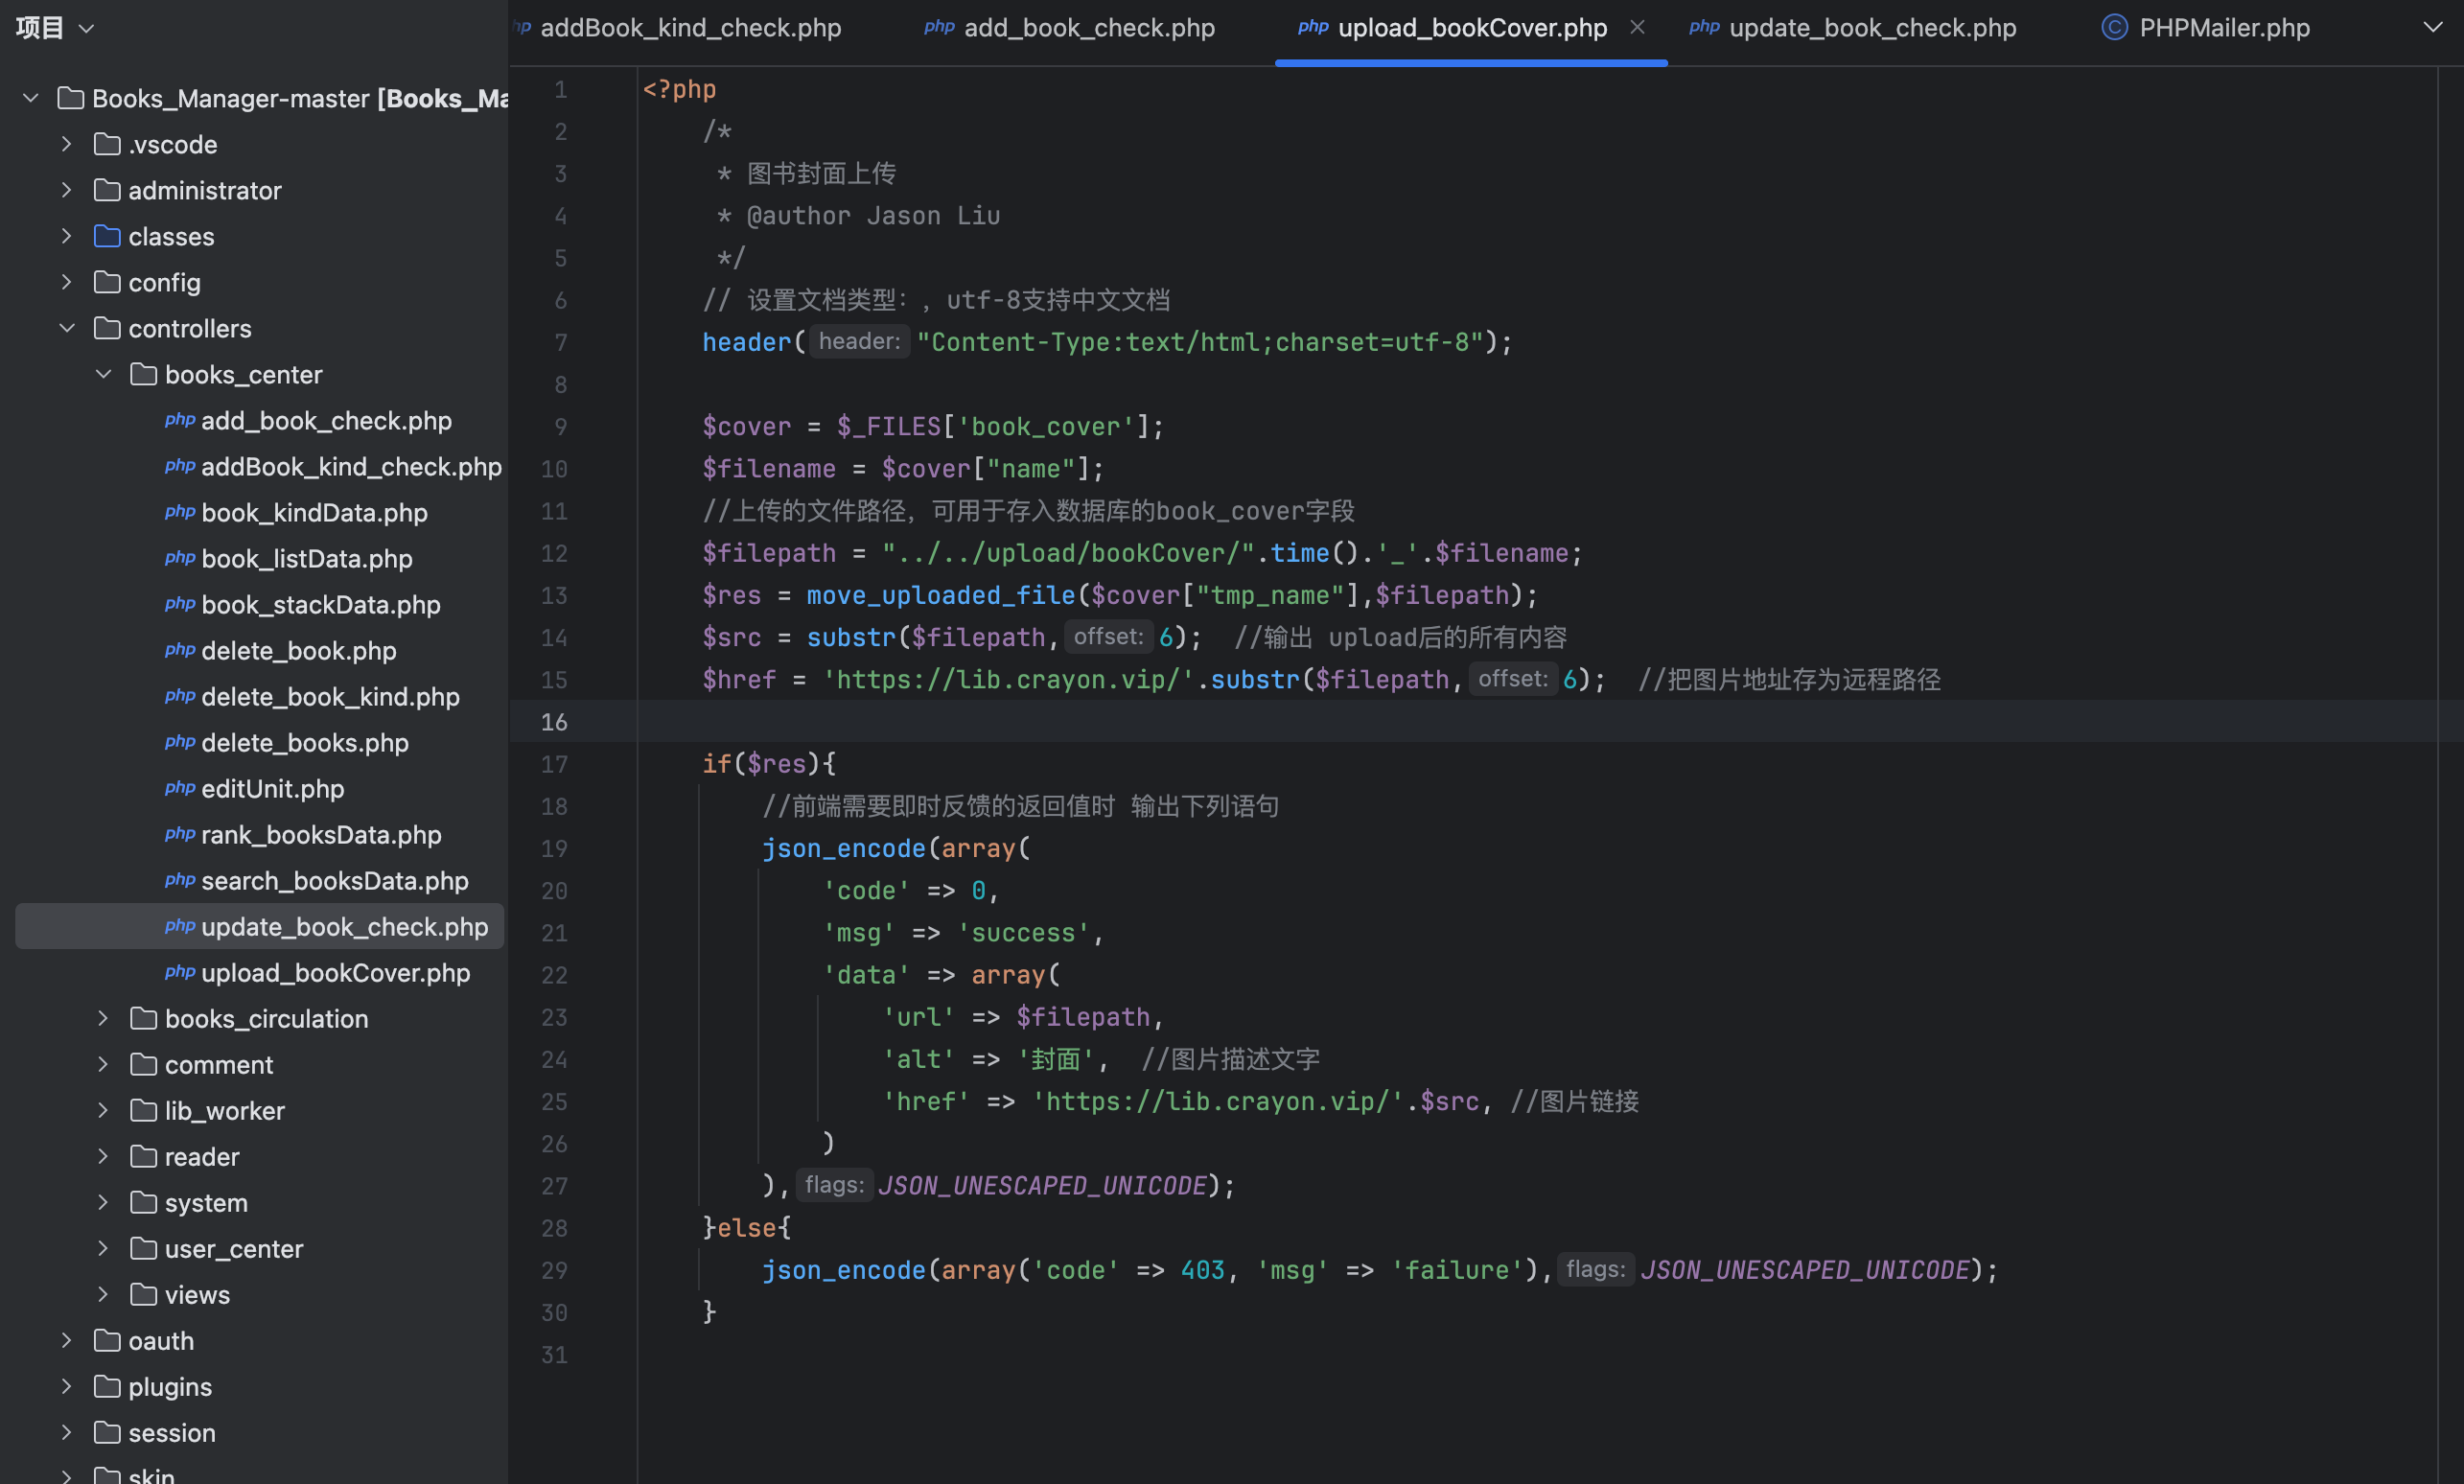Switch to the add_book_check.php tab

click(1088, 28)
